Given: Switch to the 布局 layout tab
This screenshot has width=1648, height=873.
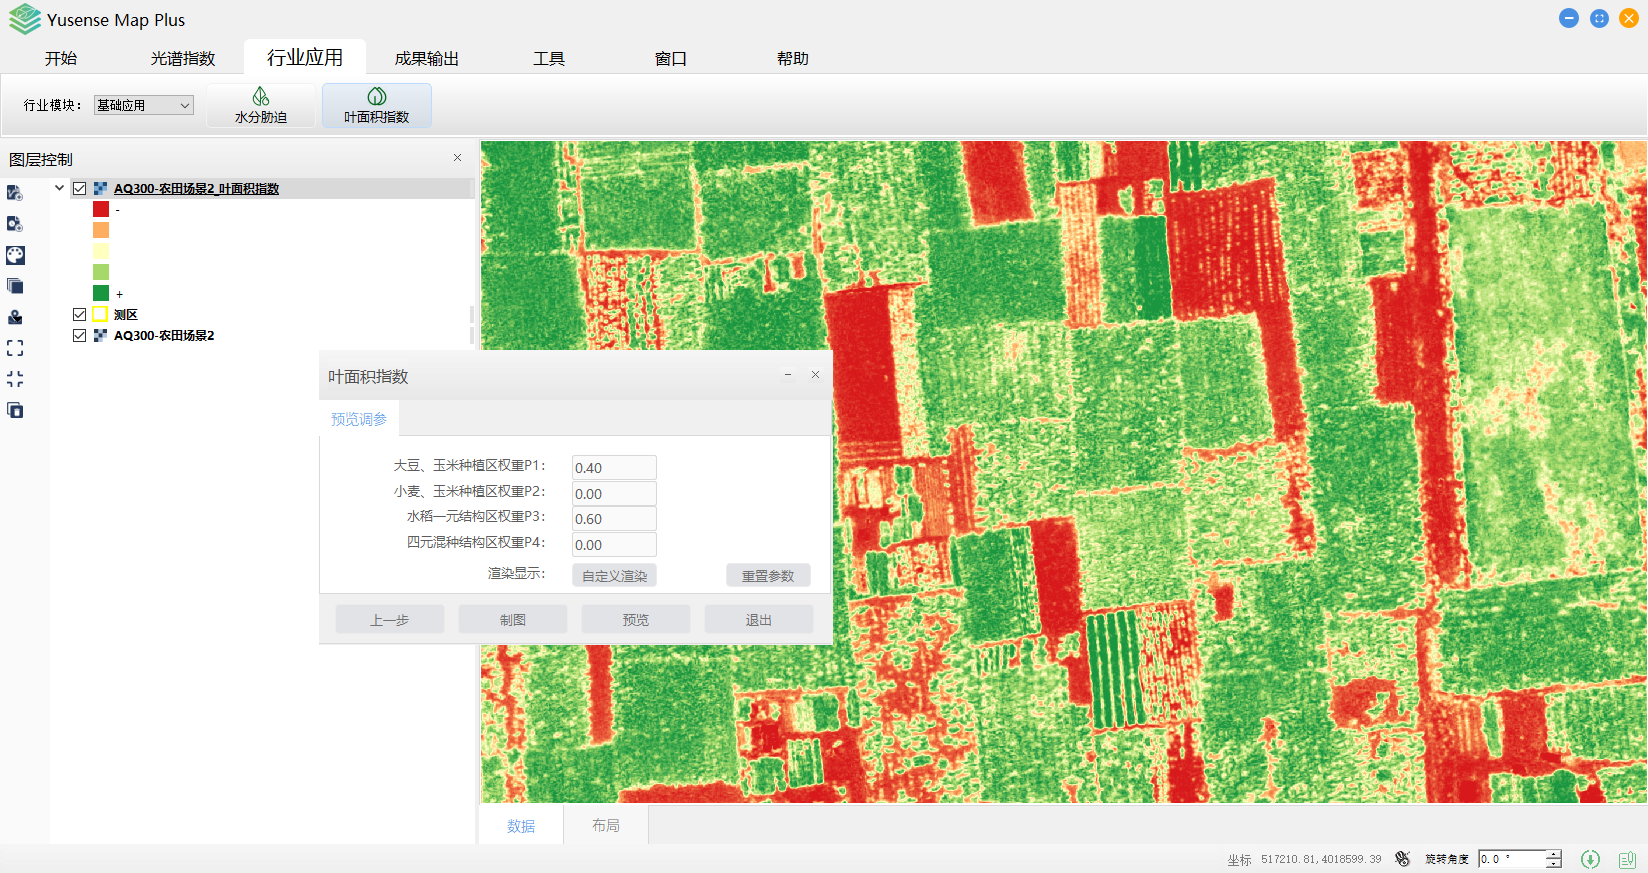Looking at the screenshot, I should point(605,825).
